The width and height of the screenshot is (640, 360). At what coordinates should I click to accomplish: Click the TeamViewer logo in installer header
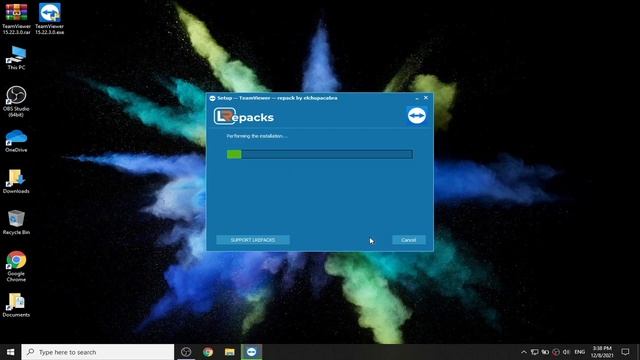[417, 116]
